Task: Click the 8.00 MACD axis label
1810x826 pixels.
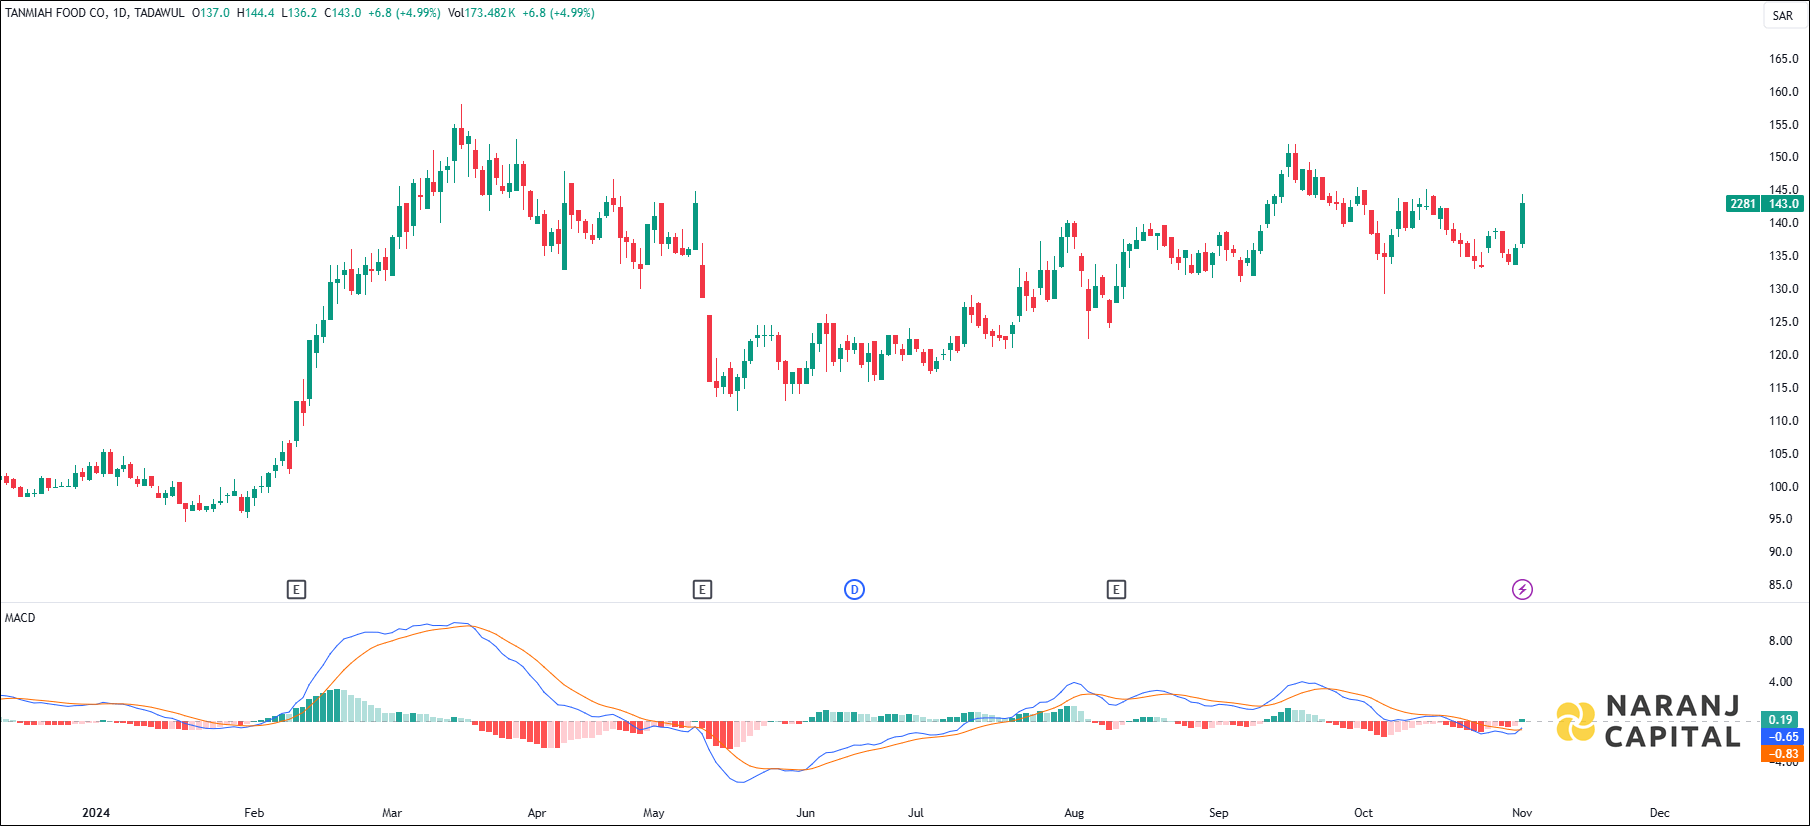Action: point(1780,641)
